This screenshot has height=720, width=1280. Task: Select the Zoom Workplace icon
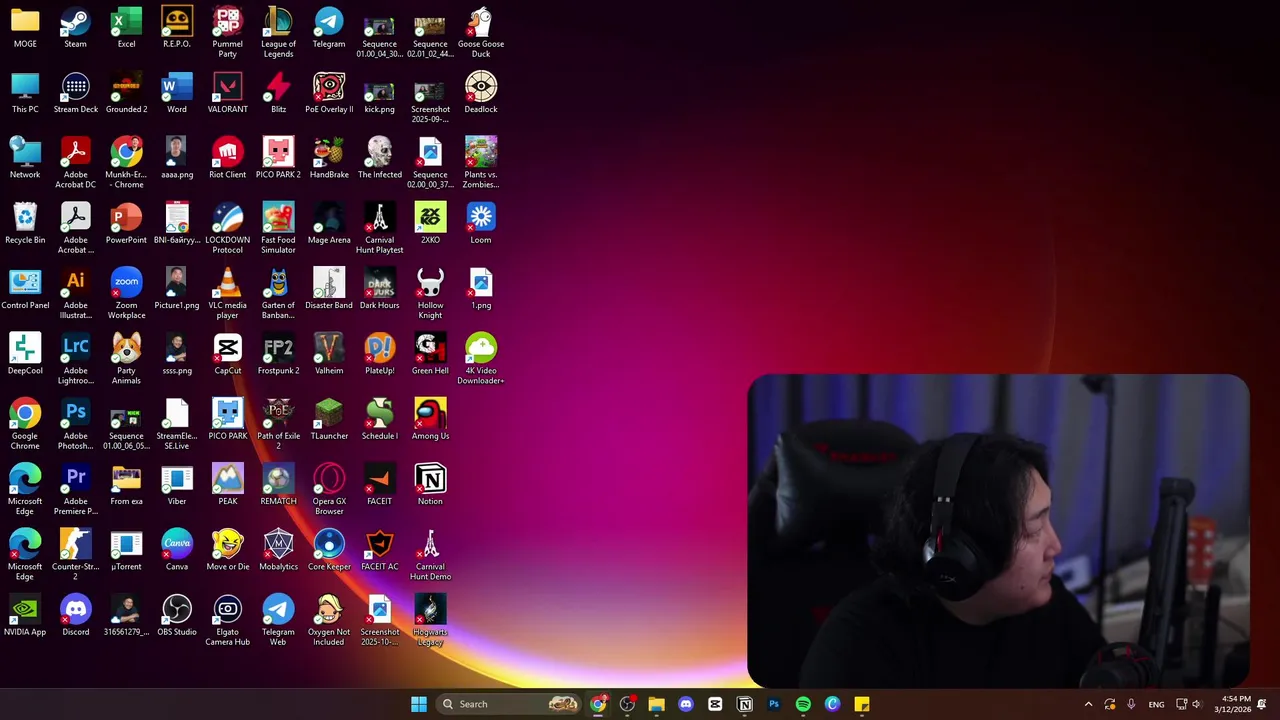coord(126,294)
